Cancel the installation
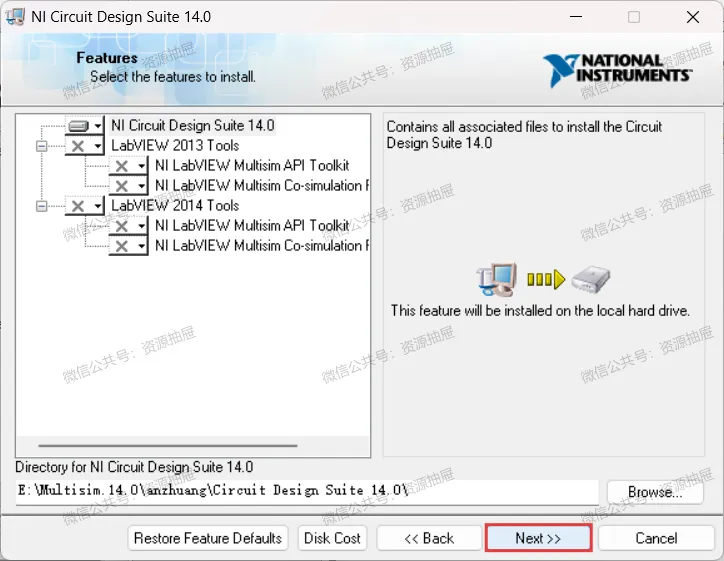Screen dimensions: 724x561 (656, 538)
